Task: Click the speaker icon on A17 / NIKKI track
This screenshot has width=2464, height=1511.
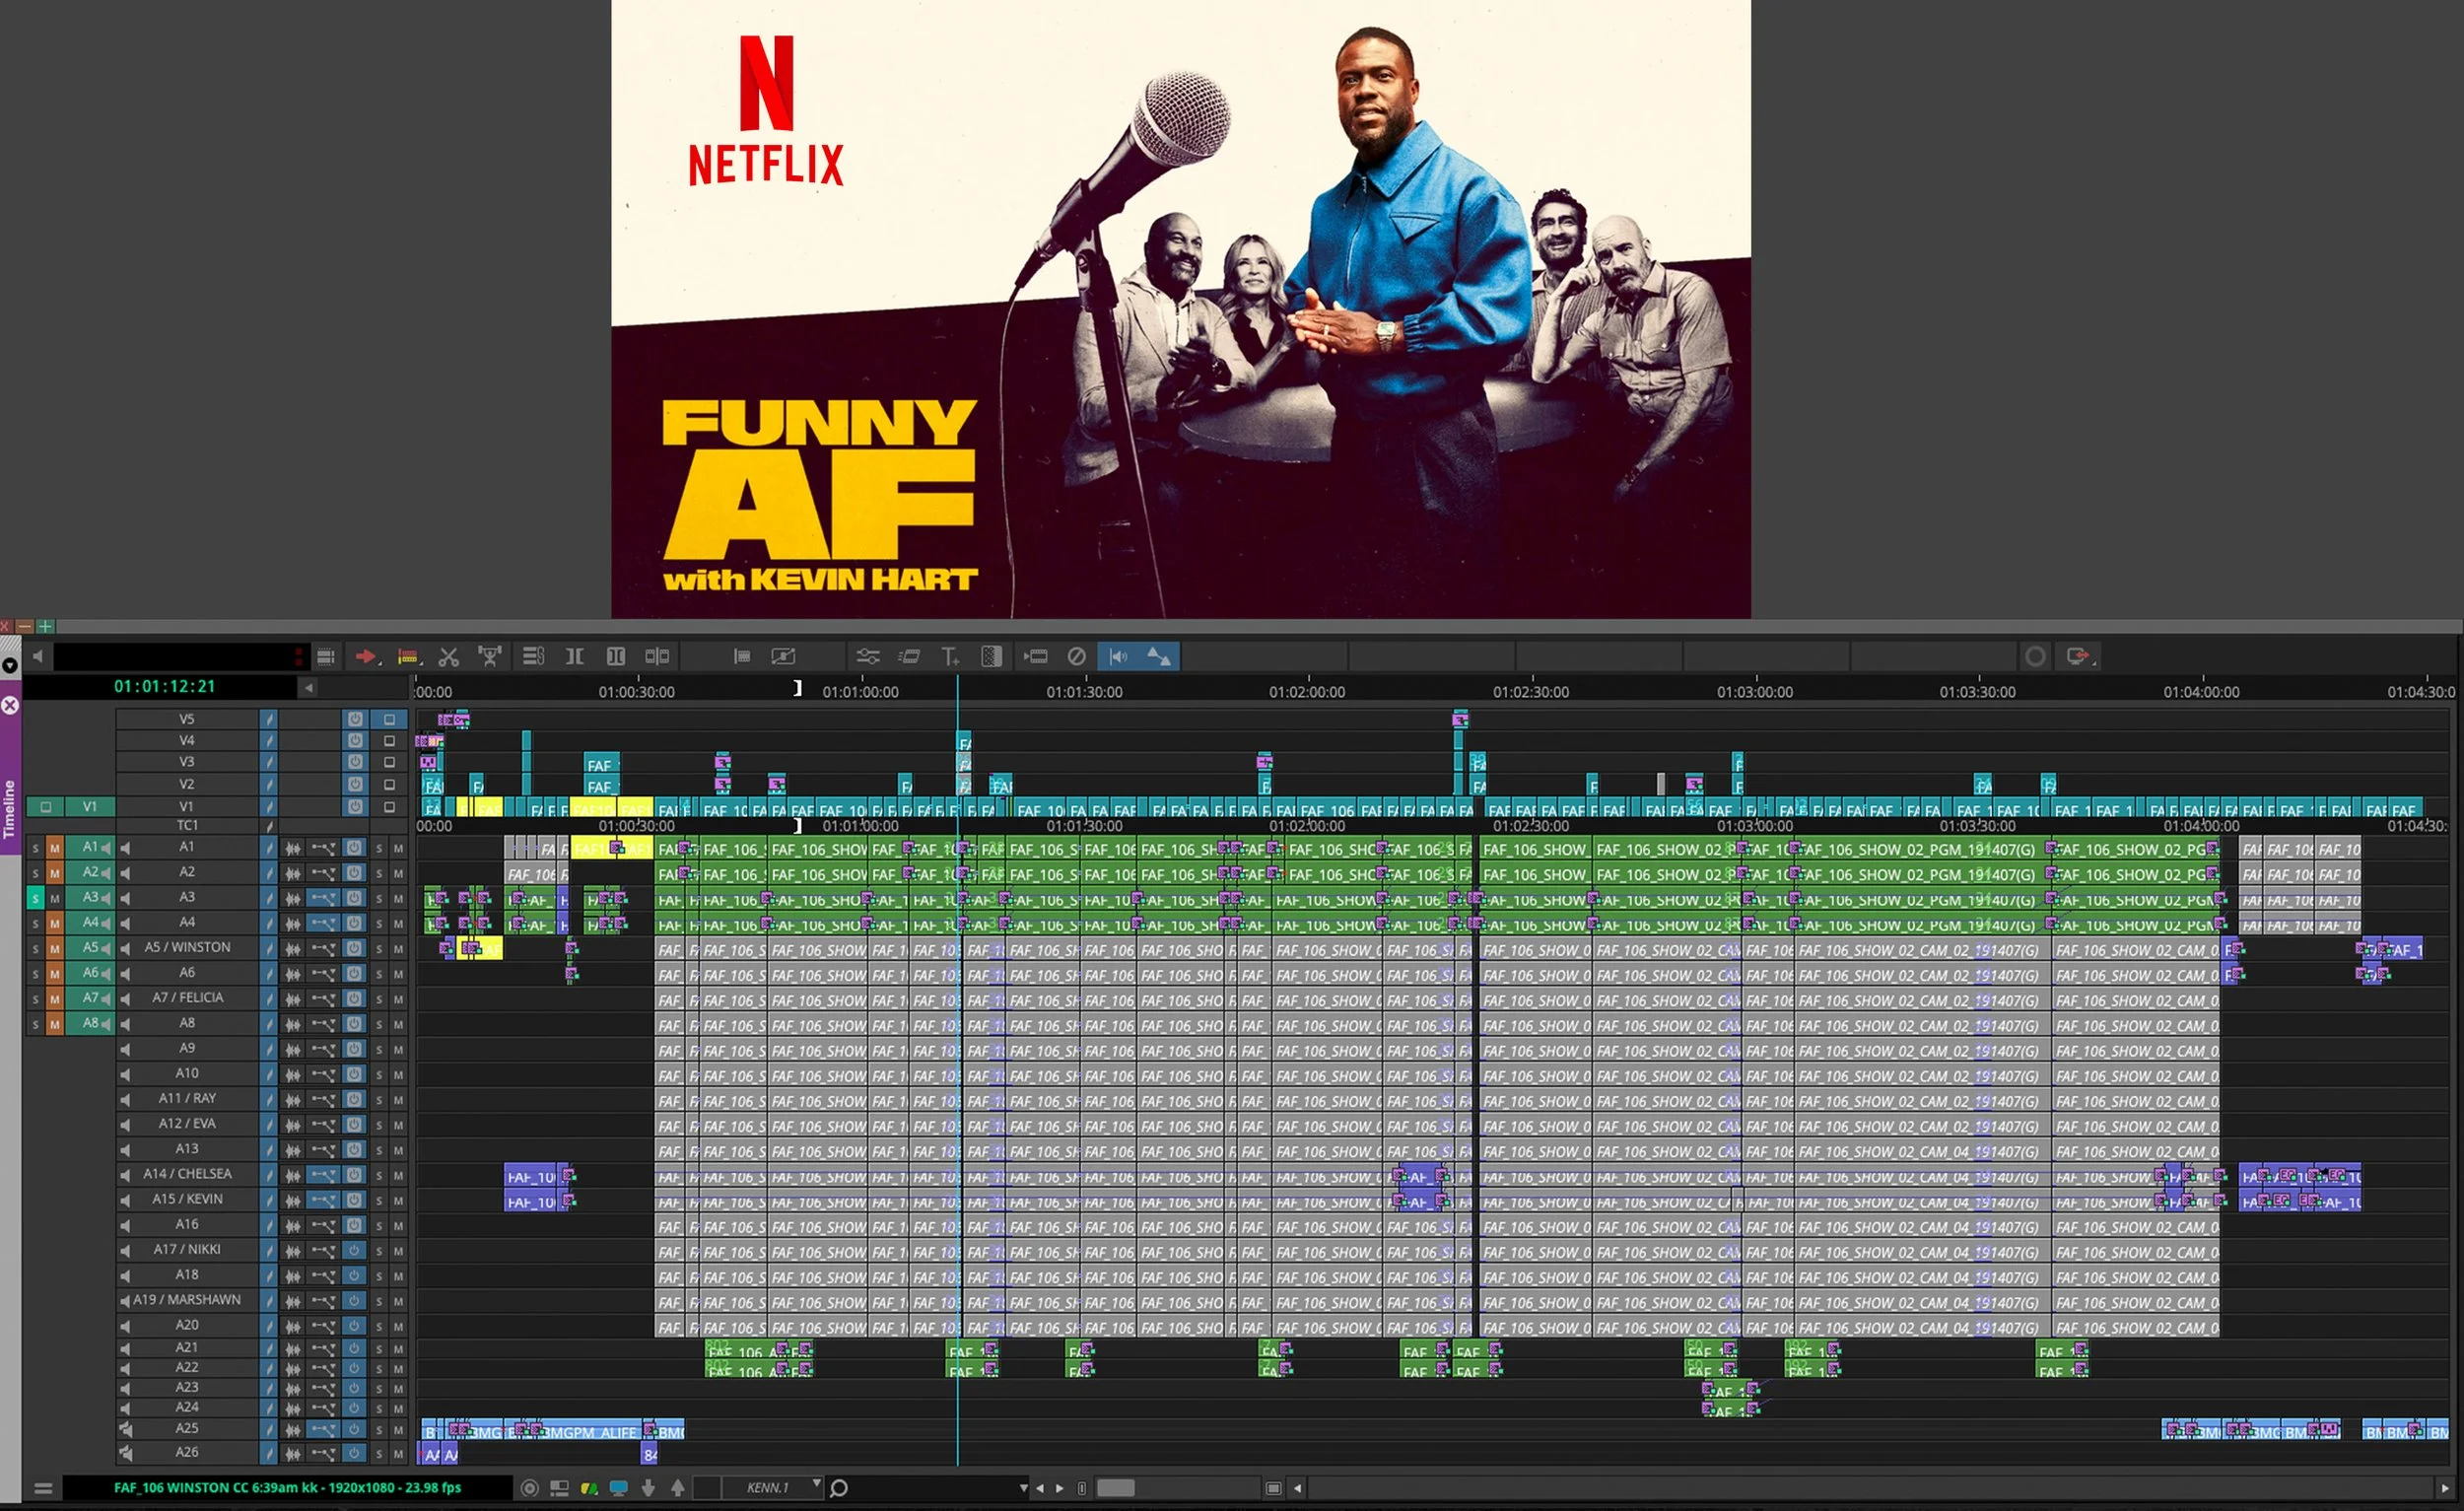Action: [x=125, y=1250]
